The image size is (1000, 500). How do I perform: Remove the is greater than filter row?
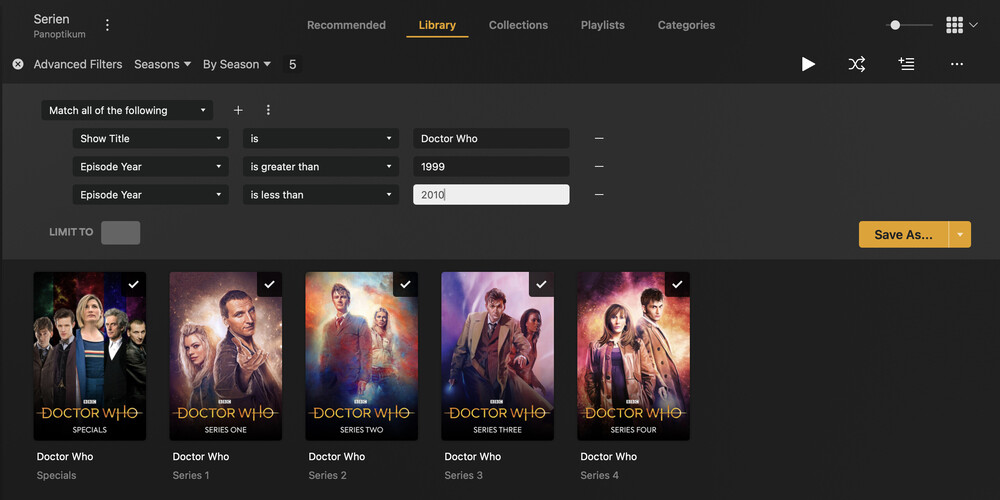coord(599,166)
